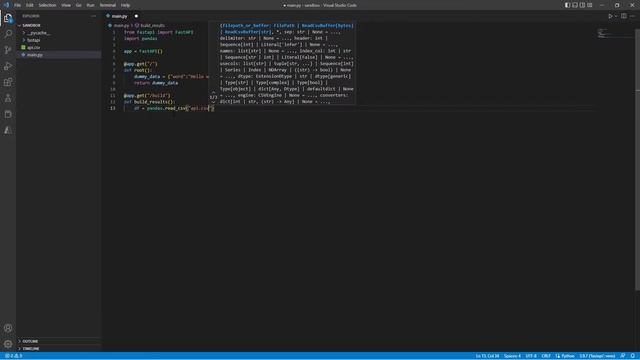
Task: Open the Search view in the activity bar
Action: [8, 34]
